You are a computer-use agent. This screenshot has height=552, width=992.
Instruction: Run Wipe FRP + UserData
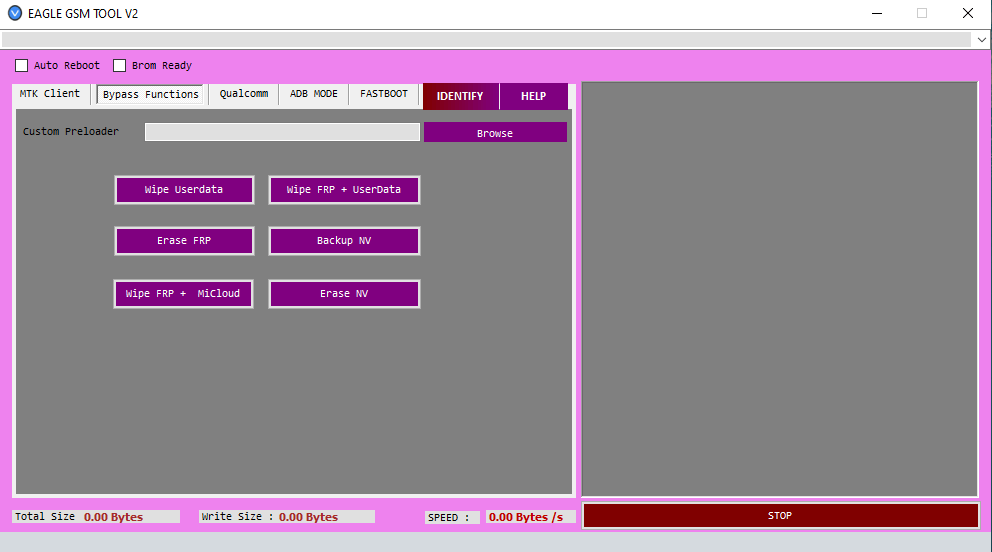pos(344,190)
